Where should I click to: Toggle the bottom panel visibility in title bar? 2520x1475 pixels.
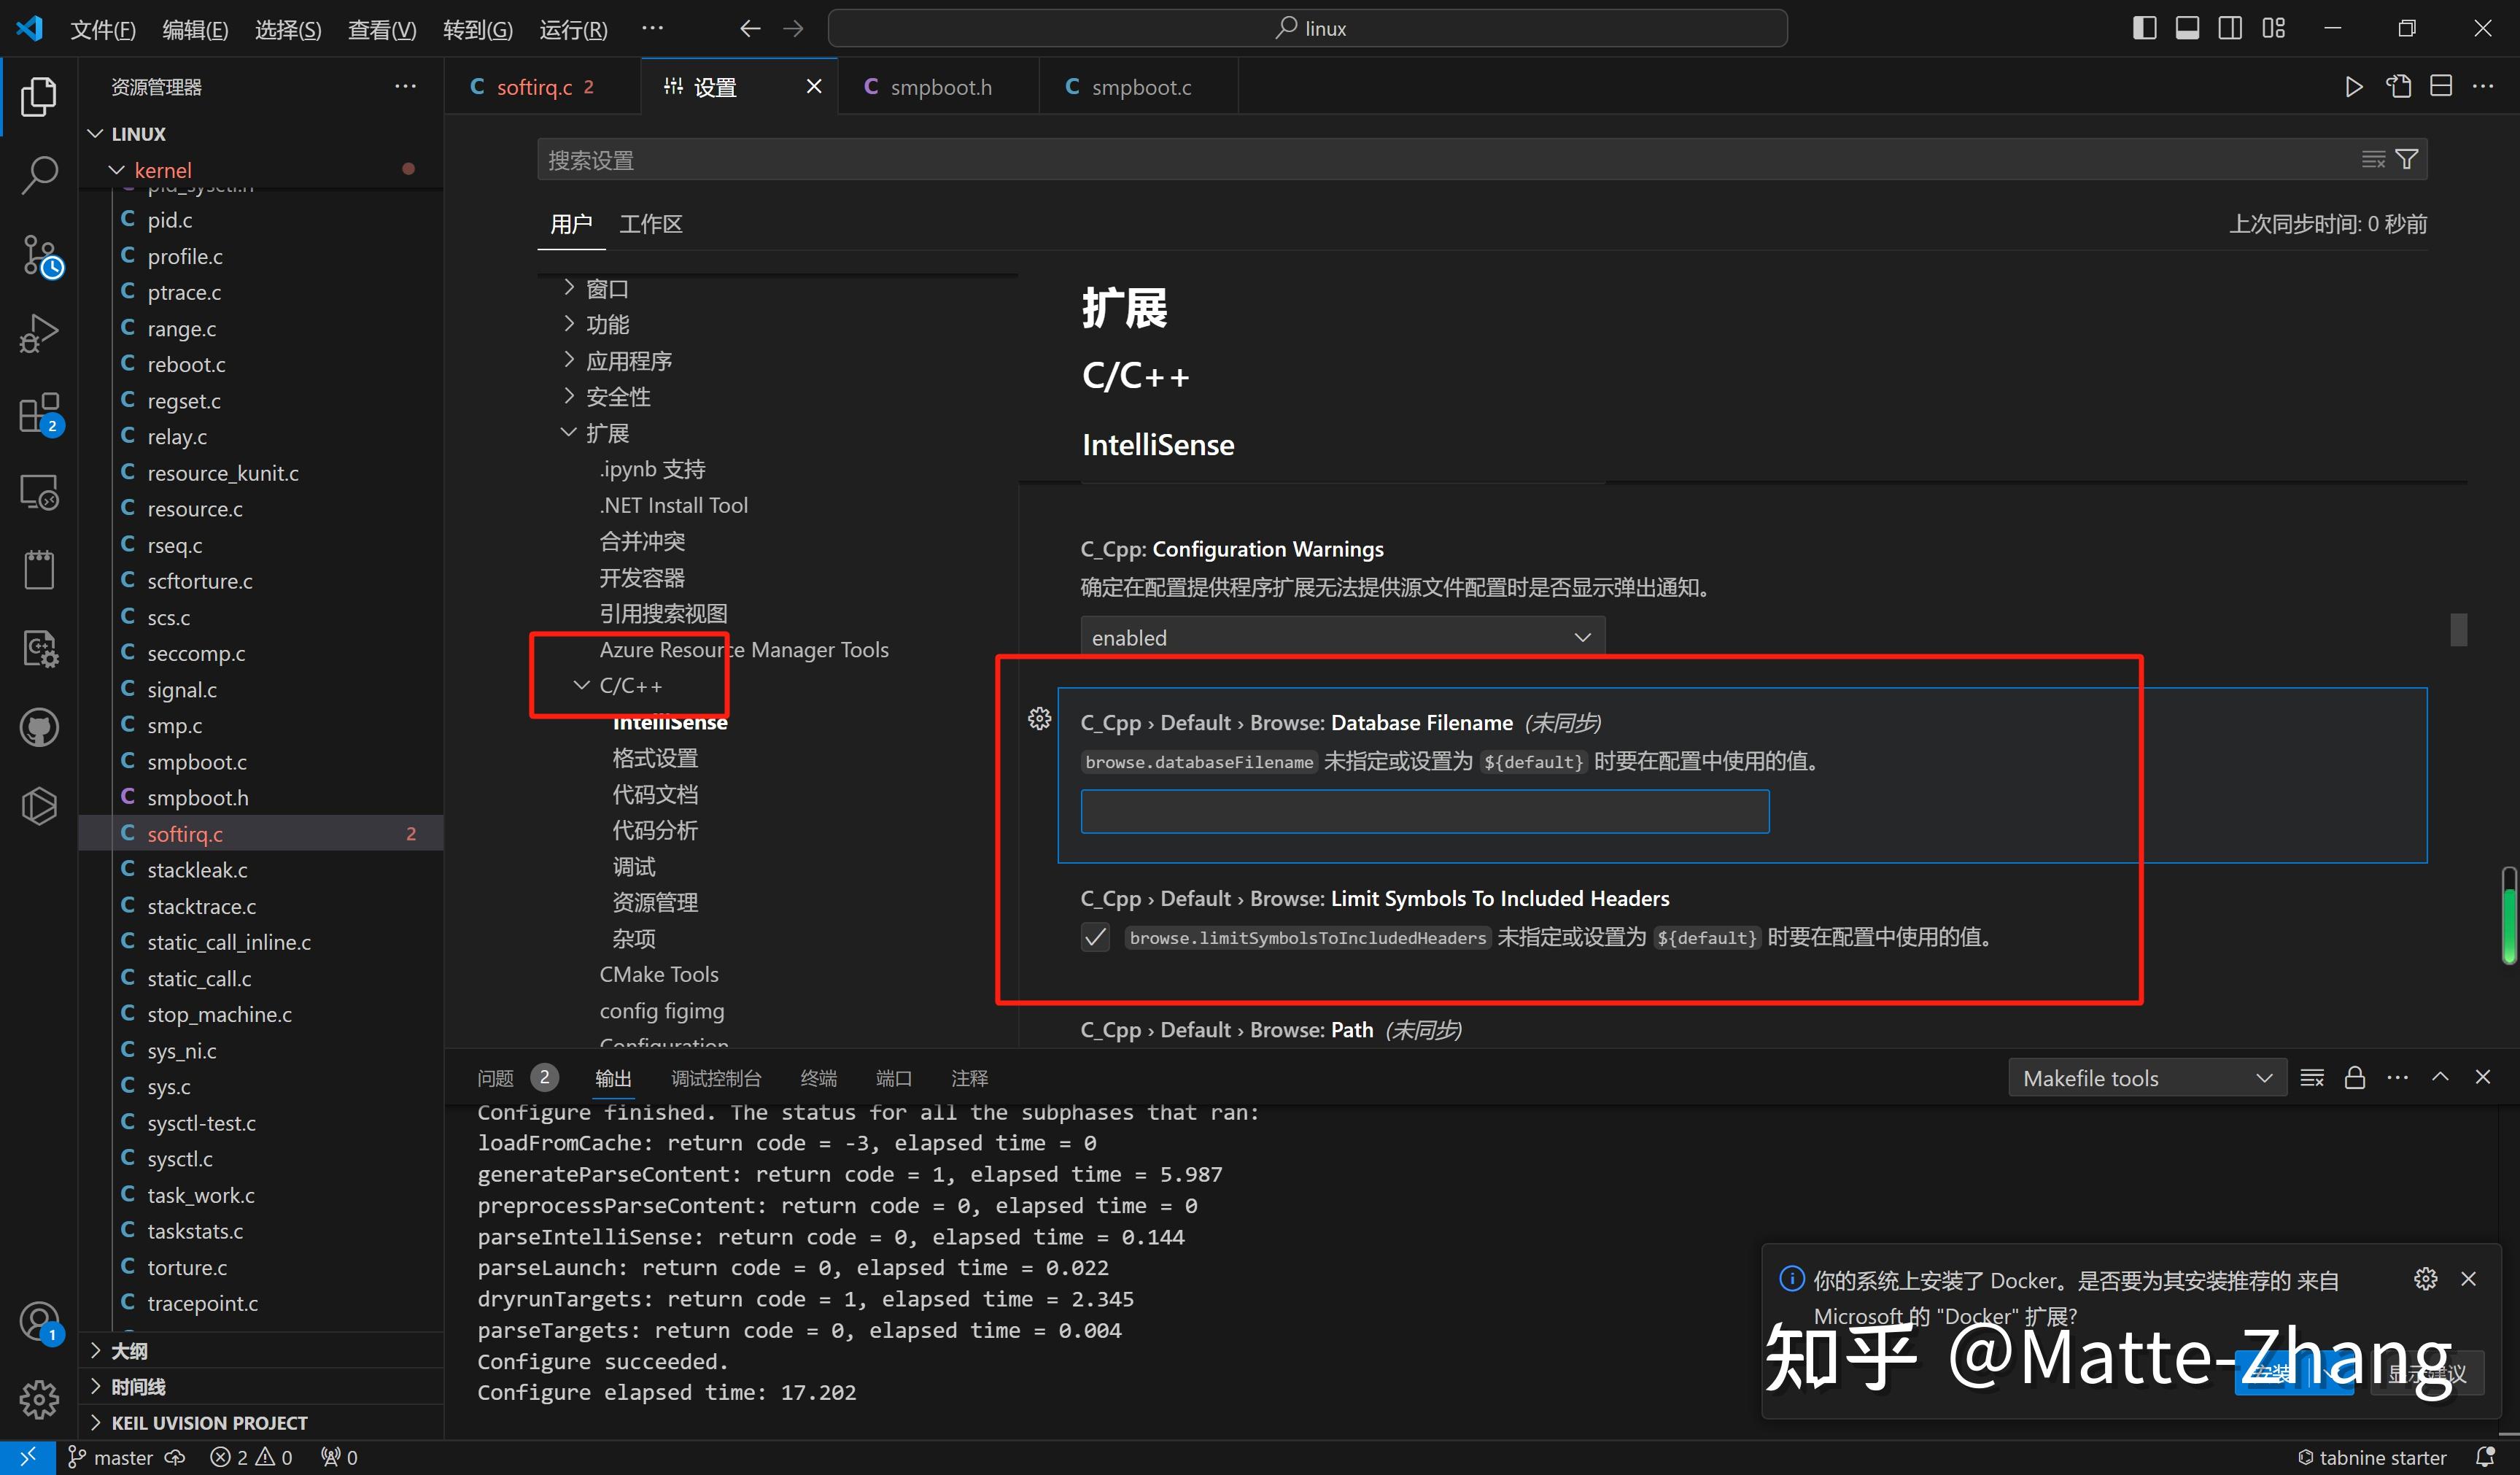(x=2187, y=27)
